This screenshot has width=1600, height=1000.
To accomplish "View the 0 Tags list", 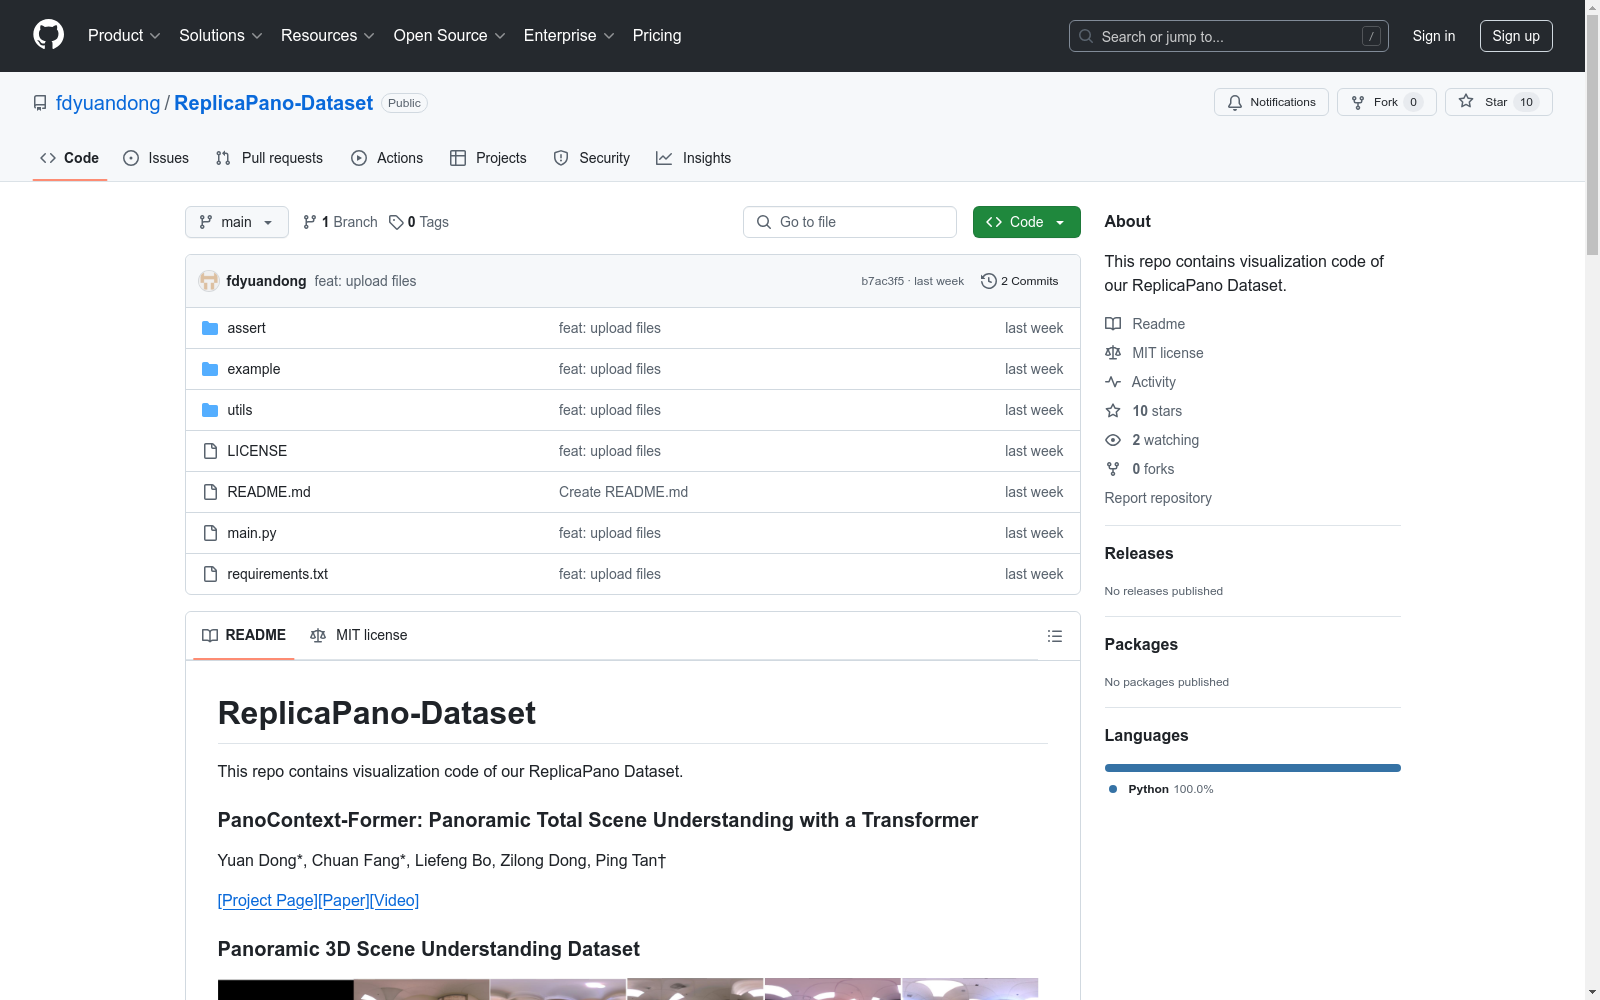I will point(419,222).
